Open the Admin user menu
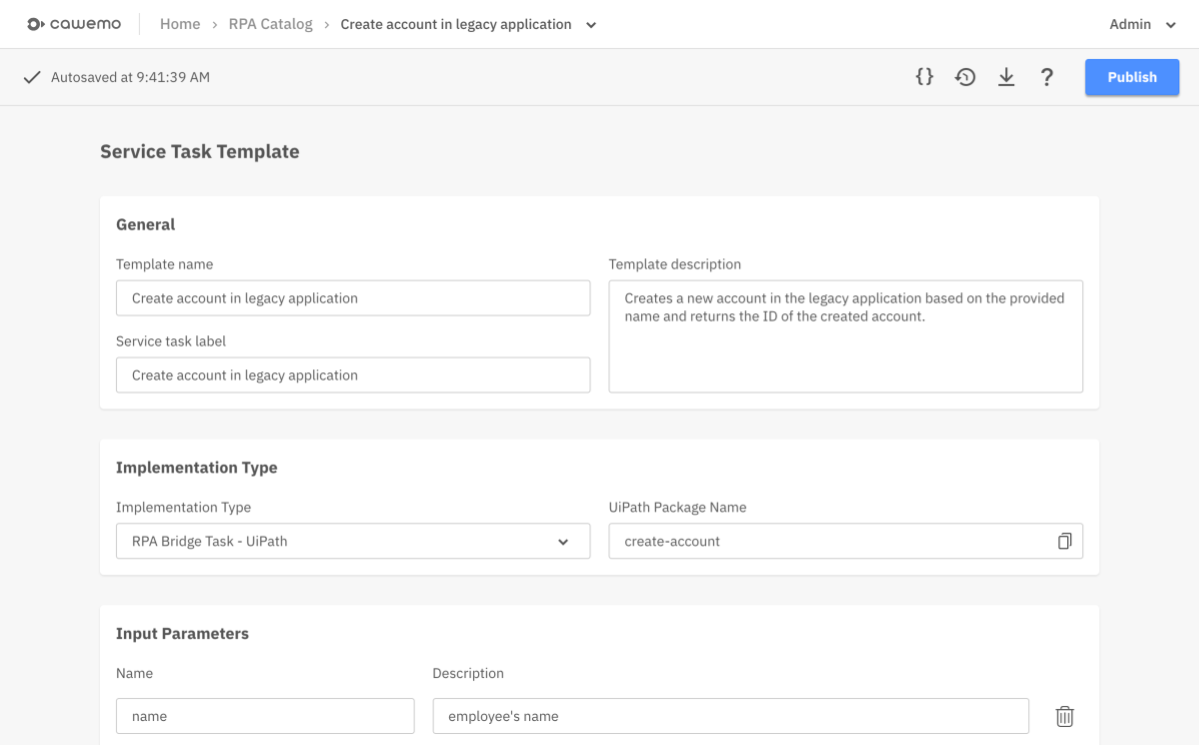Screen dimensions: 1200x745 [x=1142, y=24]
